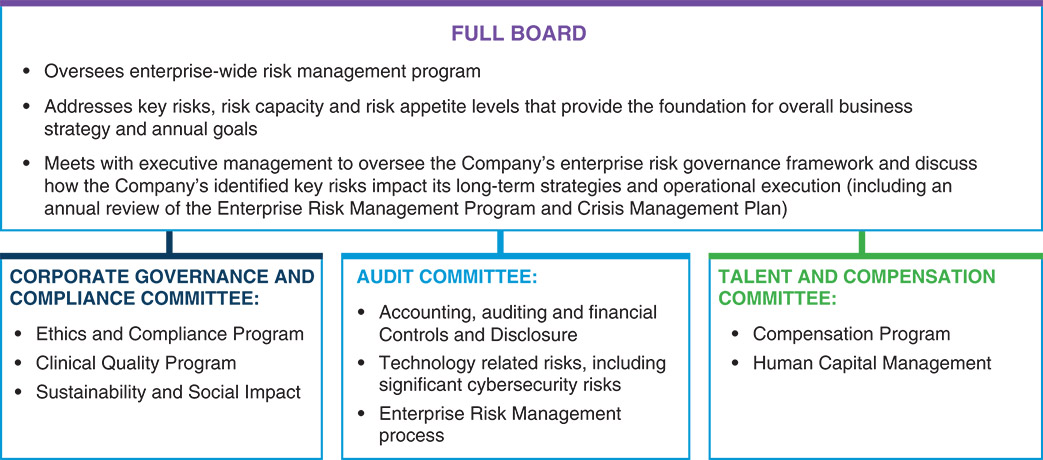Click the green connector above Talent and Compensation
Image resolution: width=1043 pixels, height=460 pixels.
861,242
